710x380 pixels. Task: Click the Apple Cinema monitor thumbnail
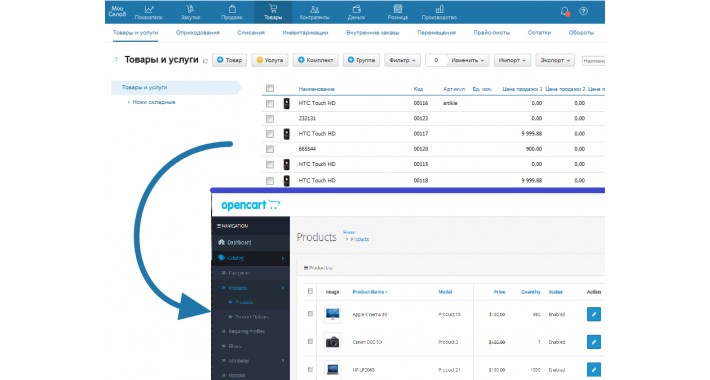[x=332, y=314]
